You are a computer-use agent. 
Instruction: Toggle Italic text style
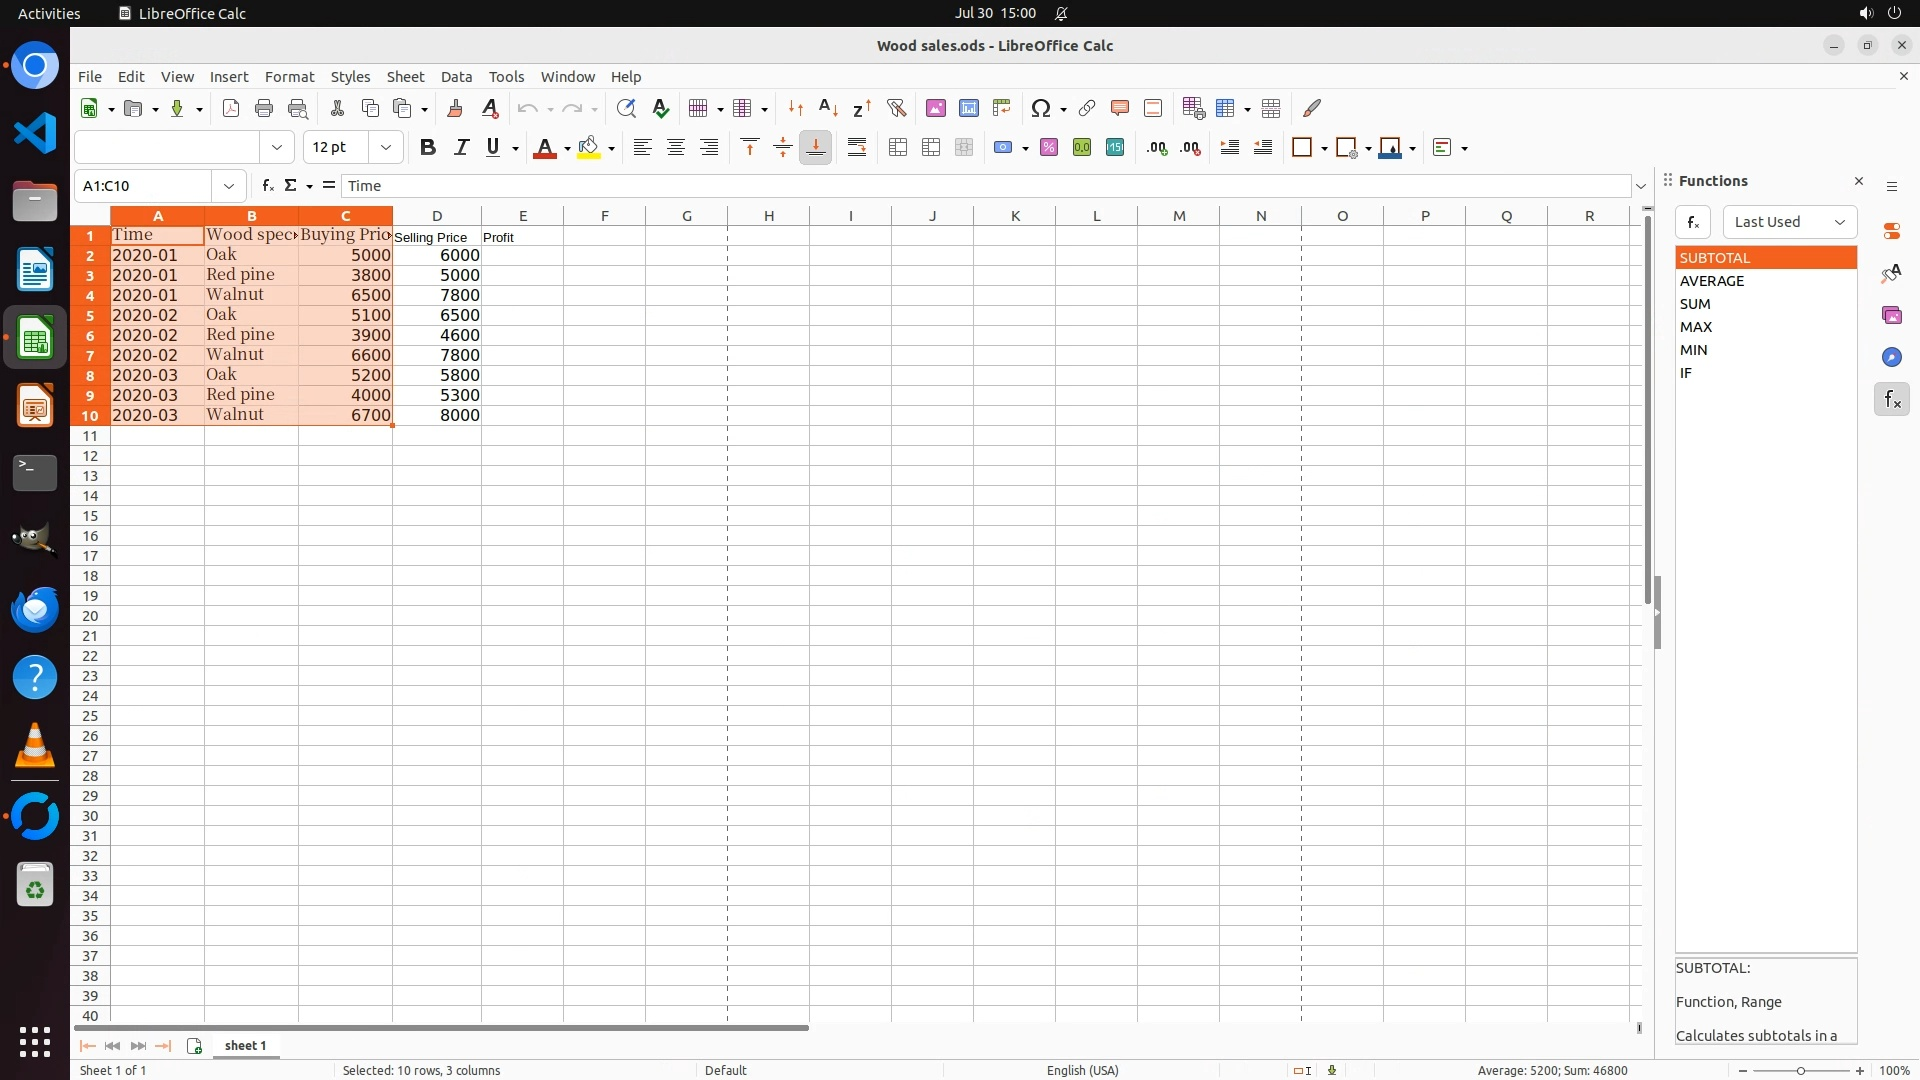pyautogui.click(x=461, y=148)
